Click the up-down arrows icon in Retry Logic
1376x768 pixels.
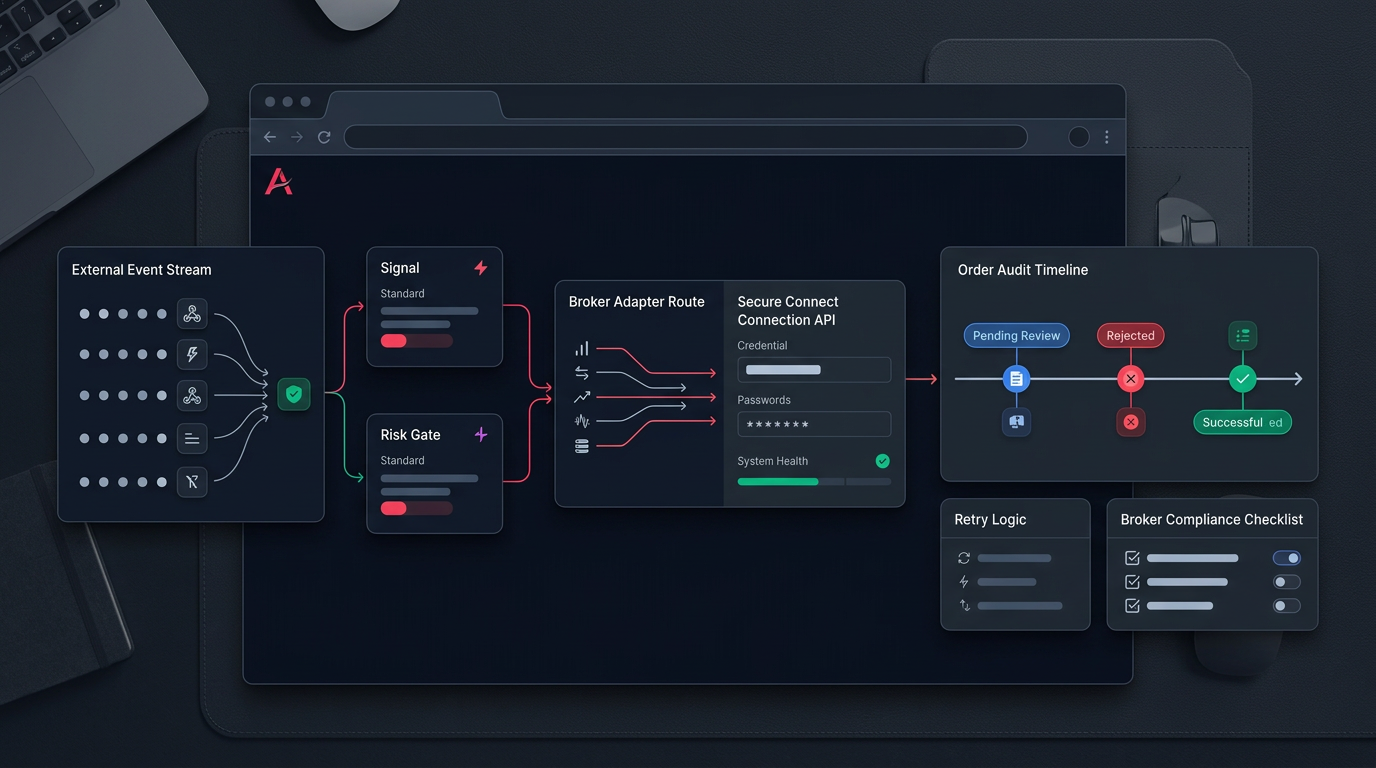pos(964,606)
